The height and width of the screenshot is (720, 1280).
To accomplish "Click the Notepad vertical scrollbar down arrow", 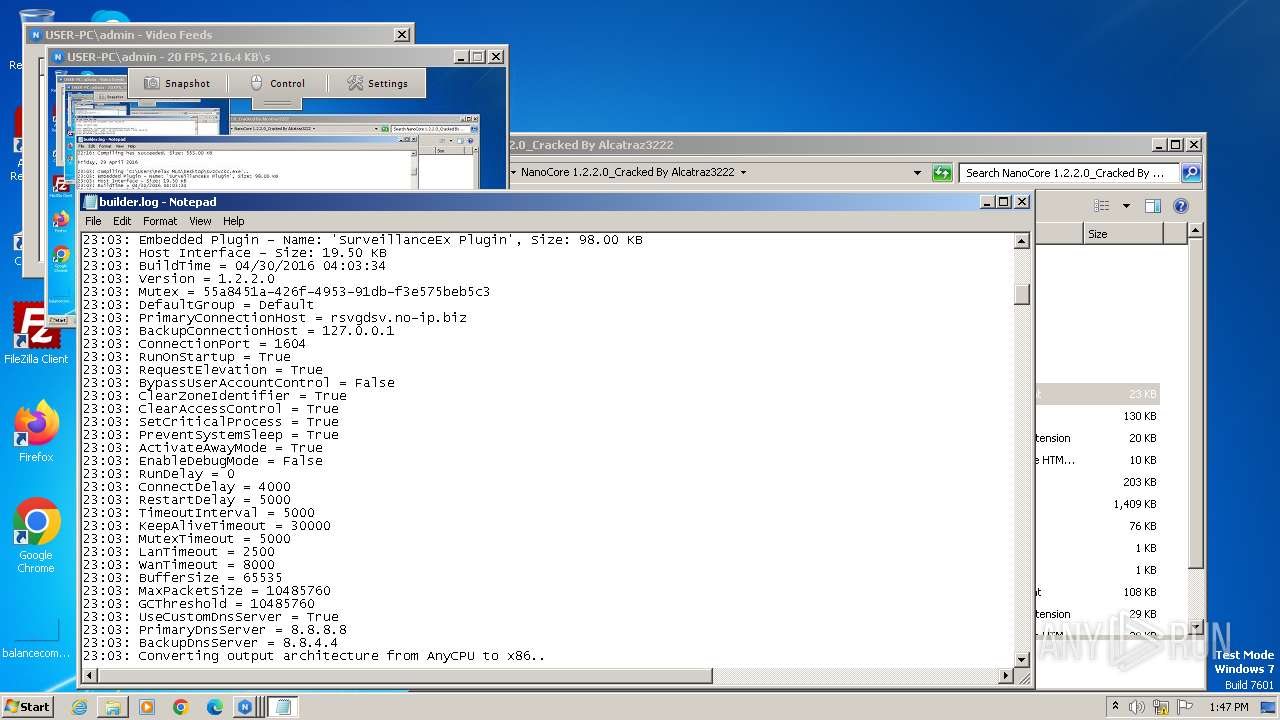I will pos(1022,659).
